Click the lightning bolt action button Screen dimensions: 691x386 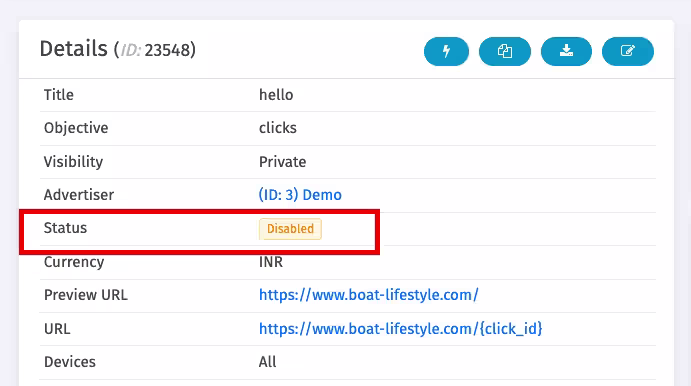(446, 51)
